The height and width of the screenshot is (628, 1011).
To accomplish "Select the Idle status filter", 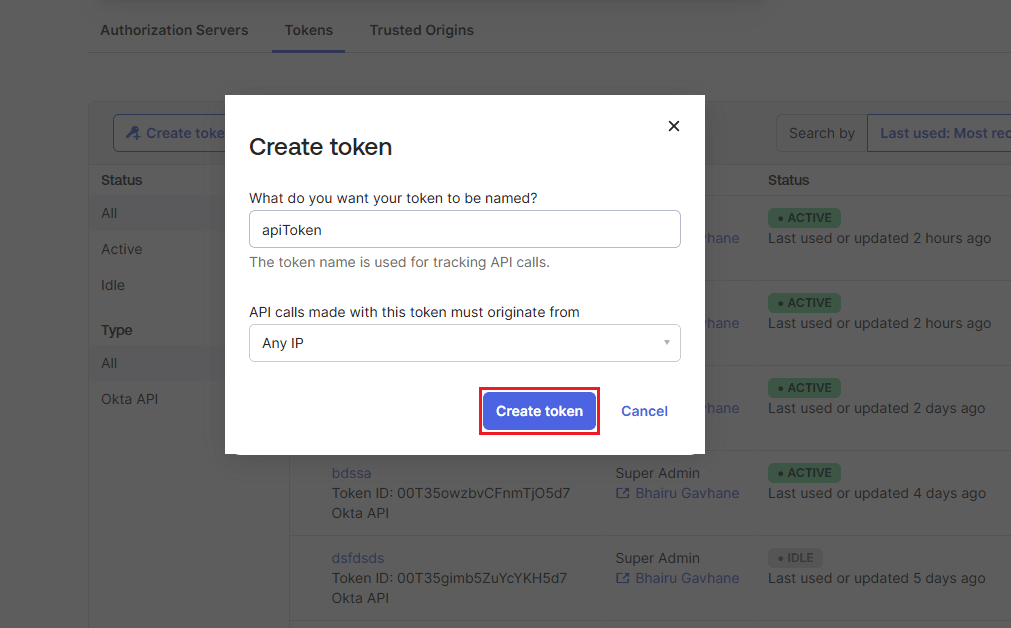I will pyautogui.click(x=113, y=285).
